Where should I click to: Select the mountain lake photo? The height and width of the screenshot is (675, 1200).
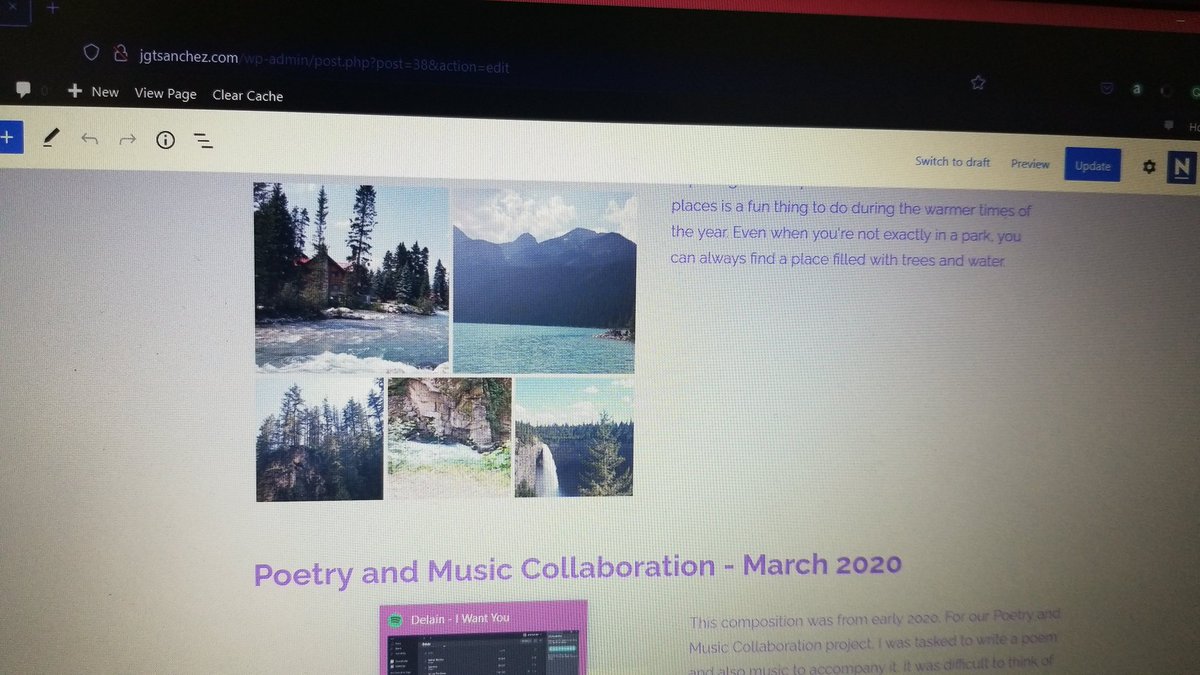pyautogui.click(x=545, y=282)
